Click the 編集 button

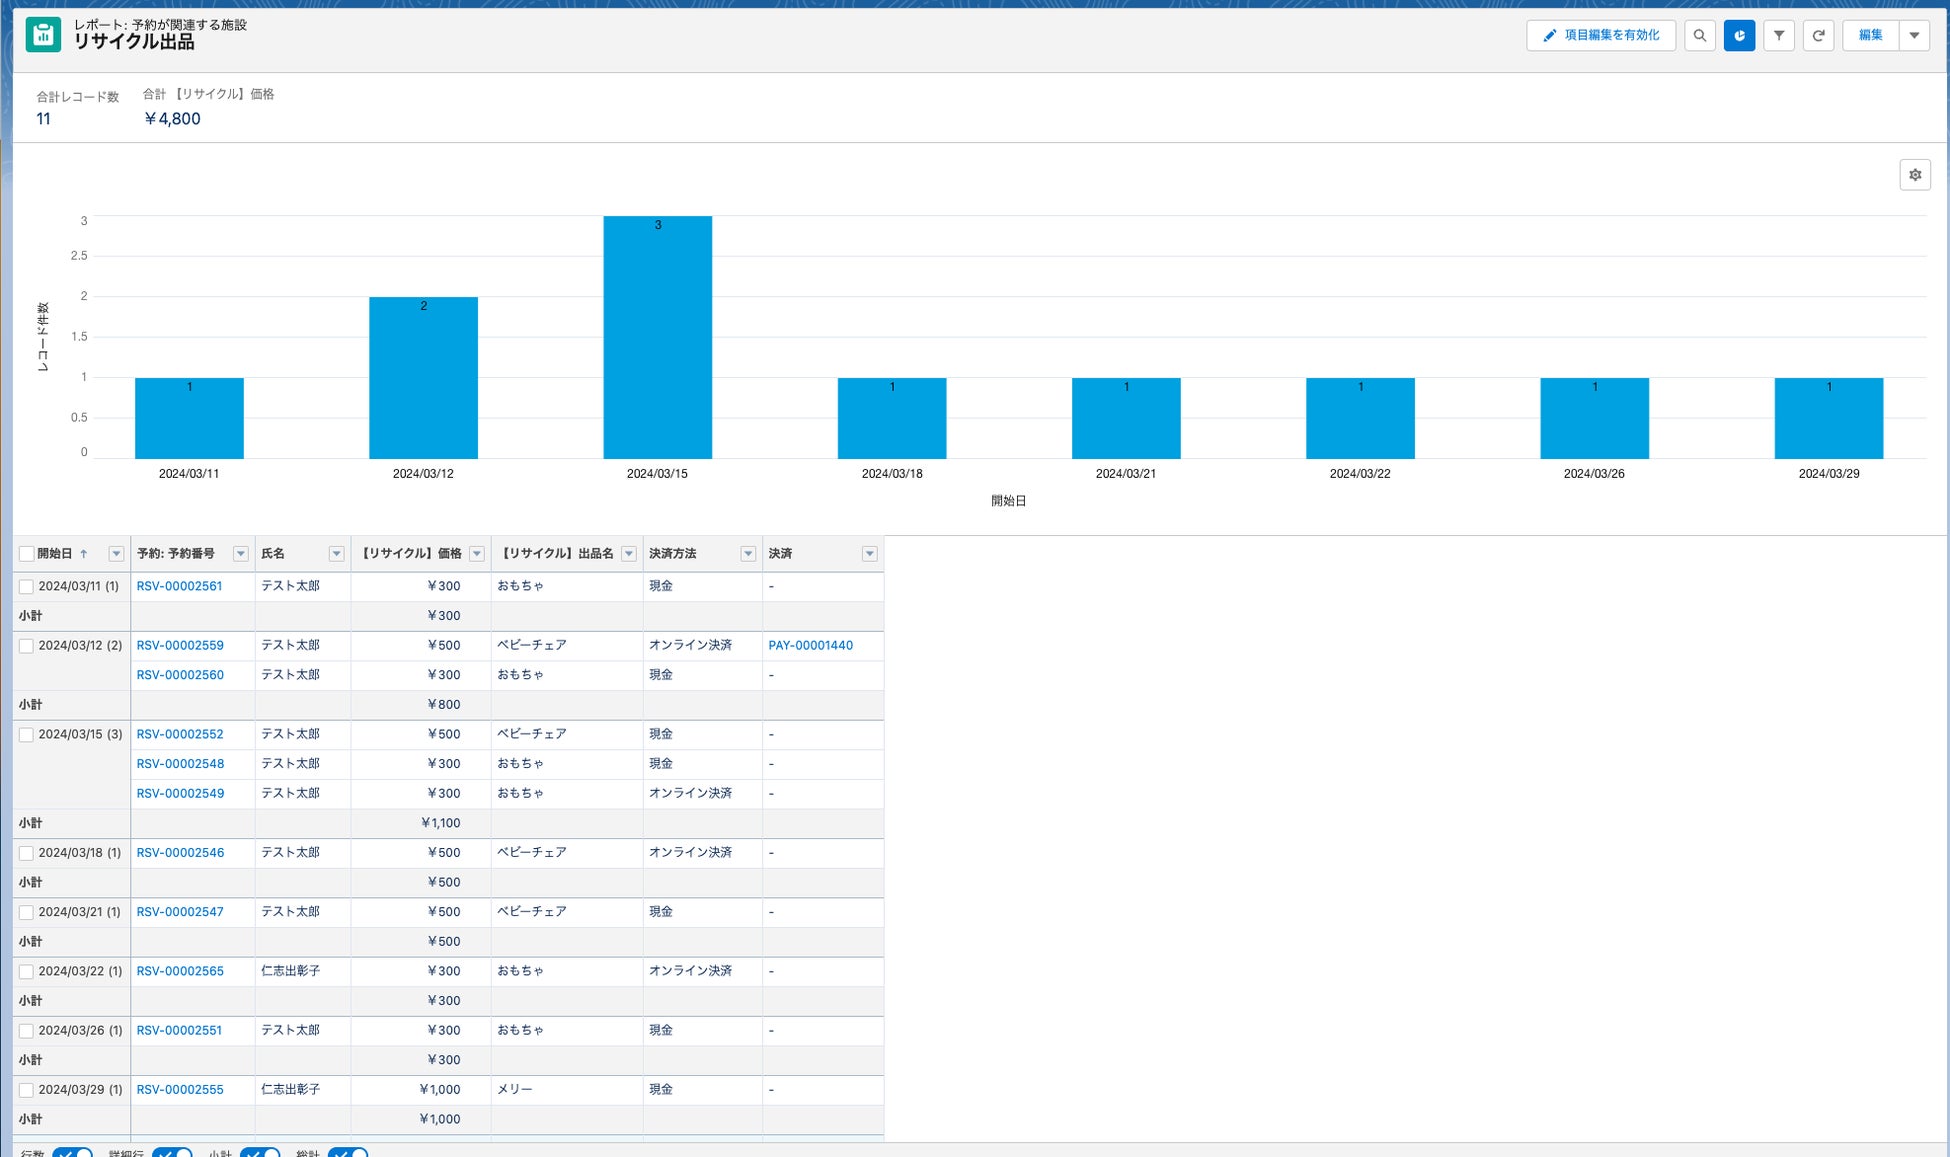pos(1870,35)
